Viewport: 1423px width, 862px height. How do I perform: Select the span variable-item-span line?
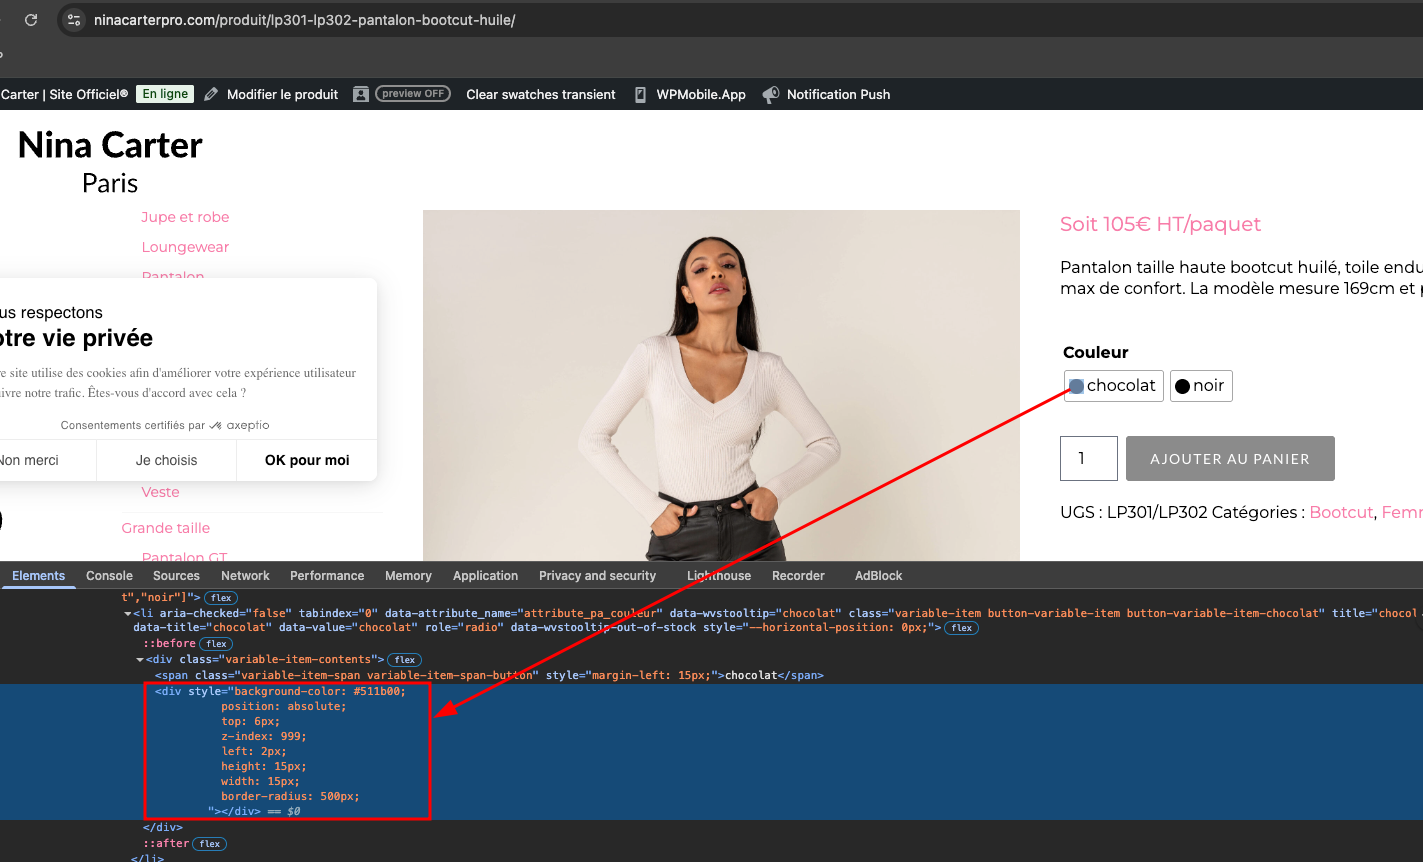[489, 676]
